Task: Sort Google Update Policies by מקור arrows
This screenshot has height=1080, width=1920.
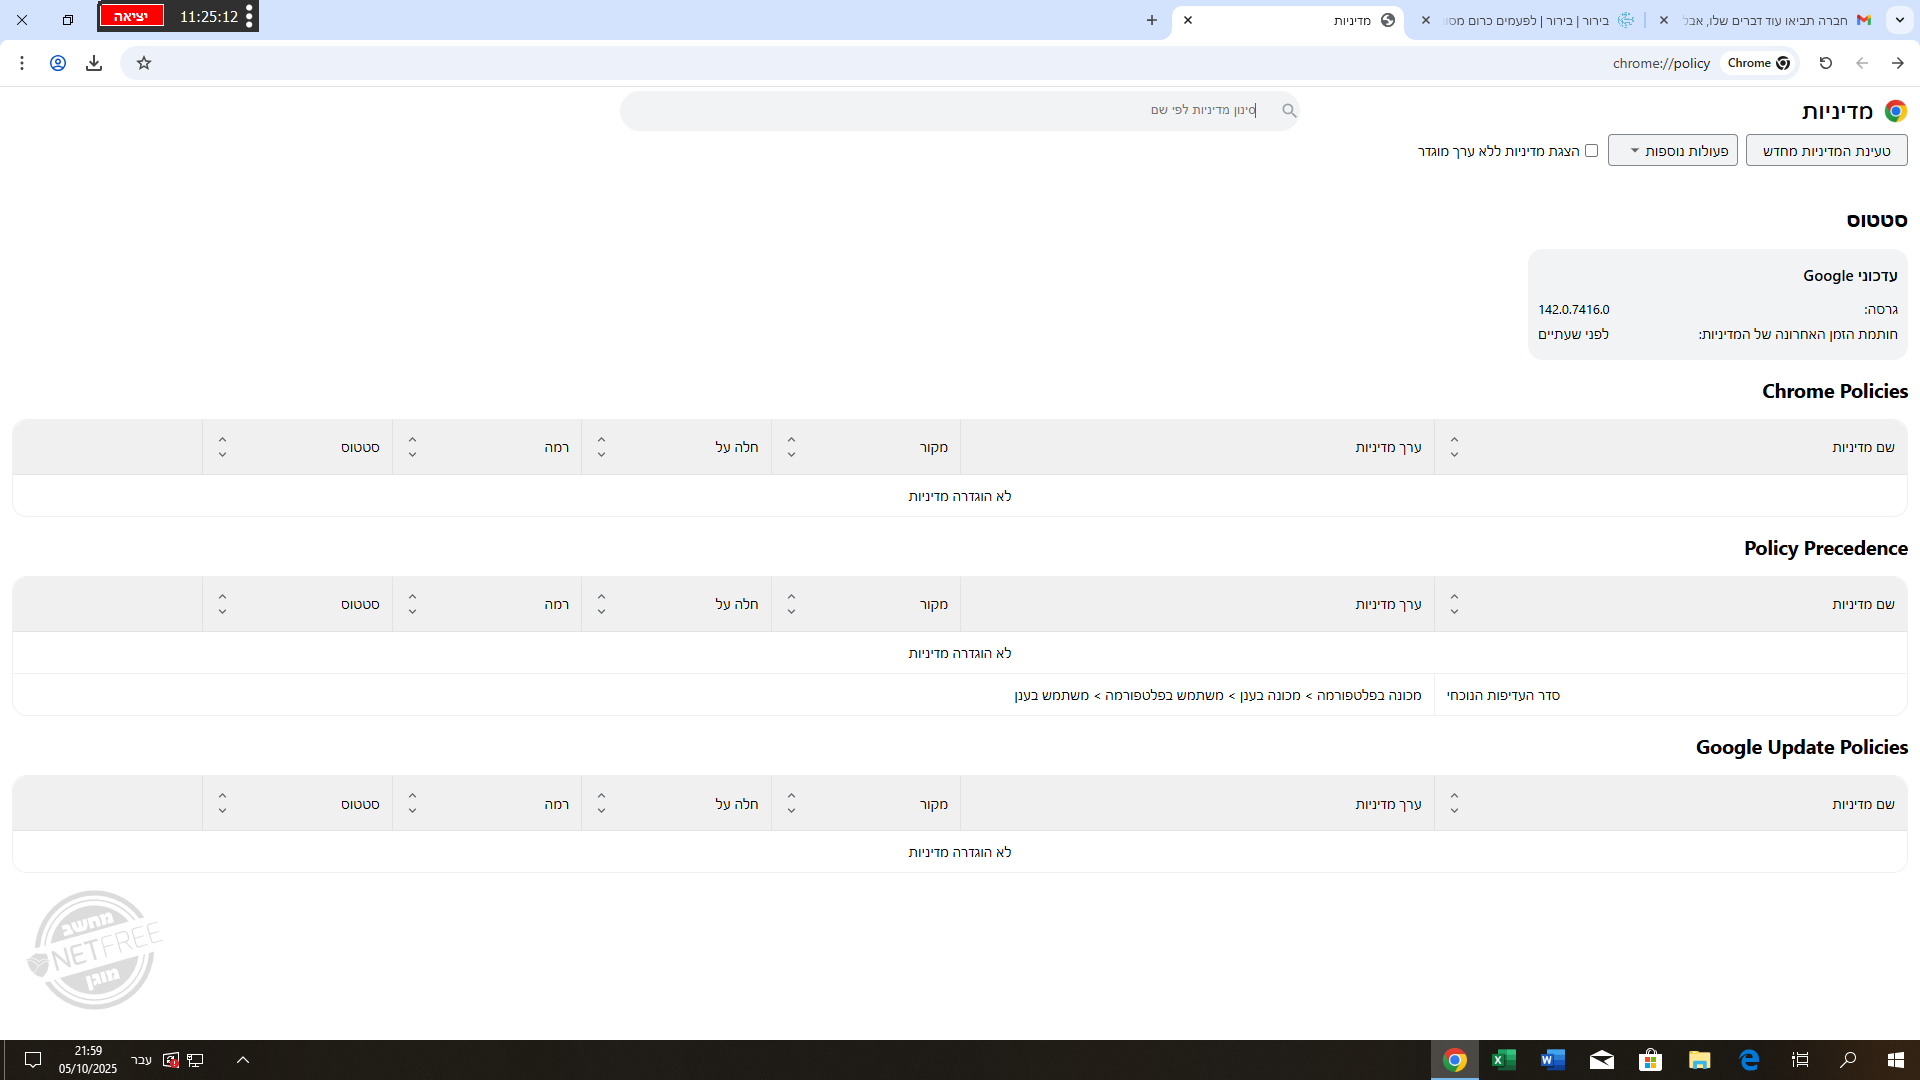Action: 791,804
